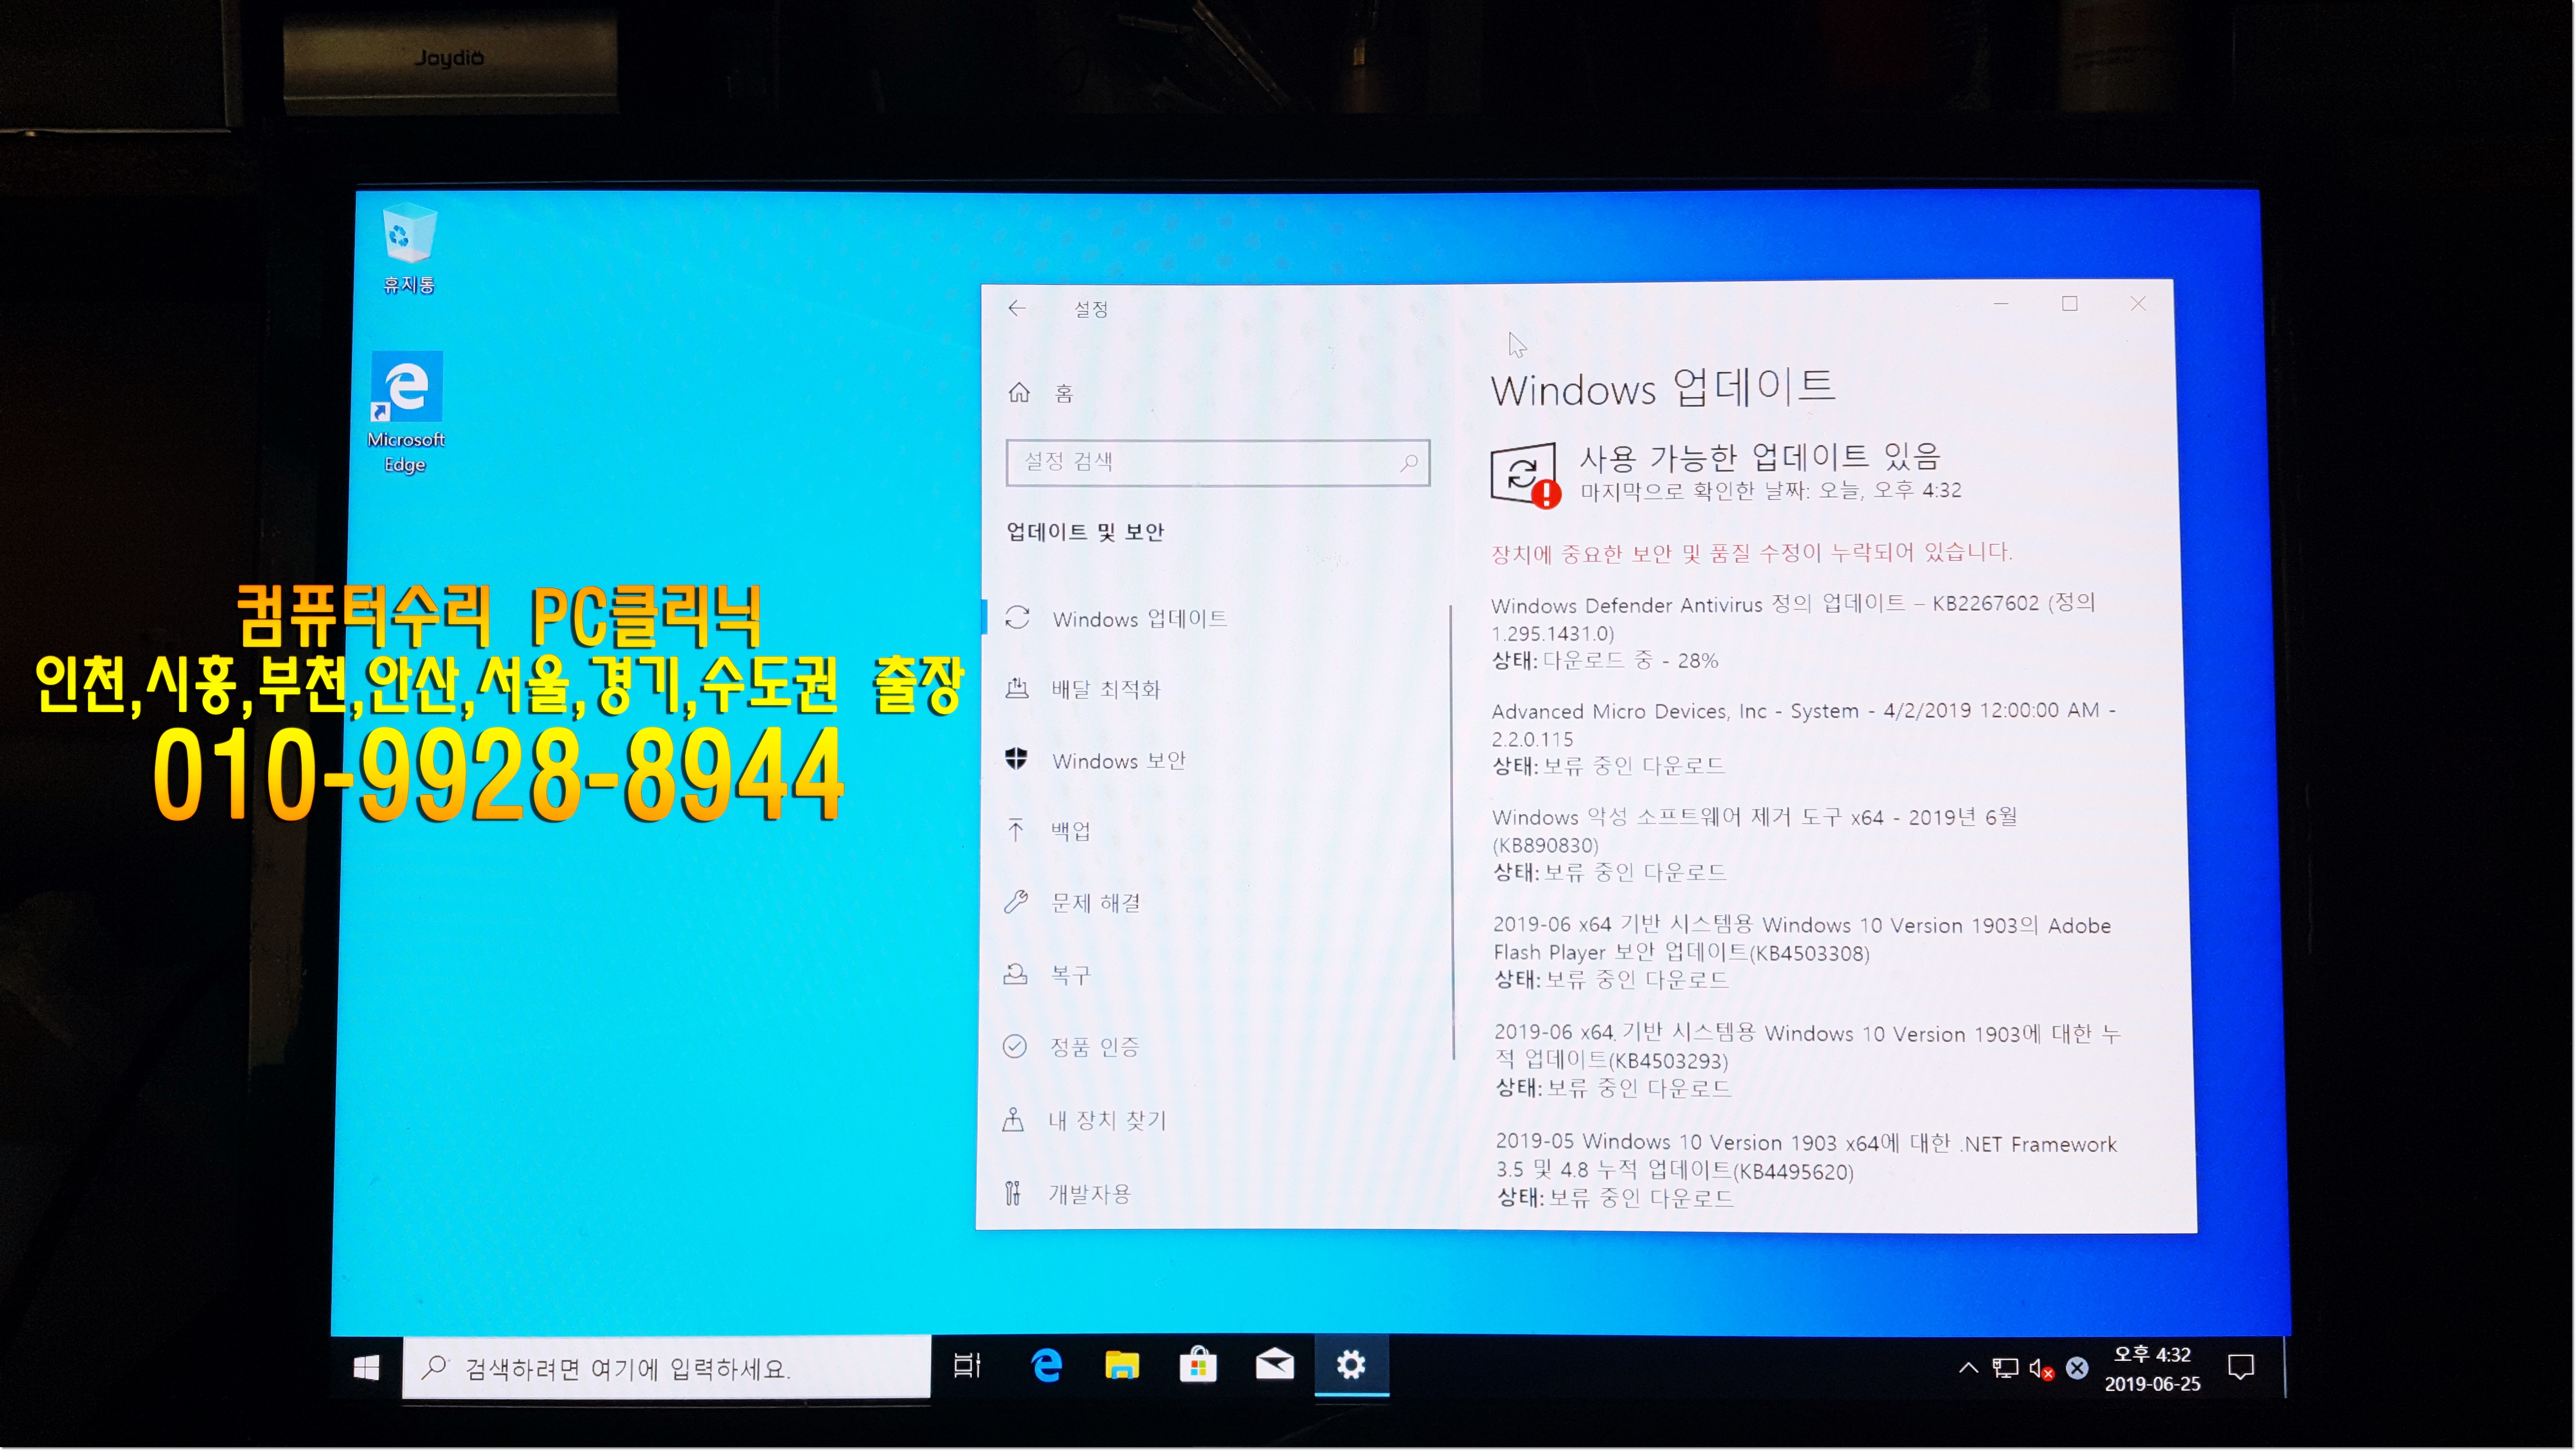Open the Recycle Bin desktop icon
The height and width of the screenshot is (1451, 2576).
pos(409,249)
